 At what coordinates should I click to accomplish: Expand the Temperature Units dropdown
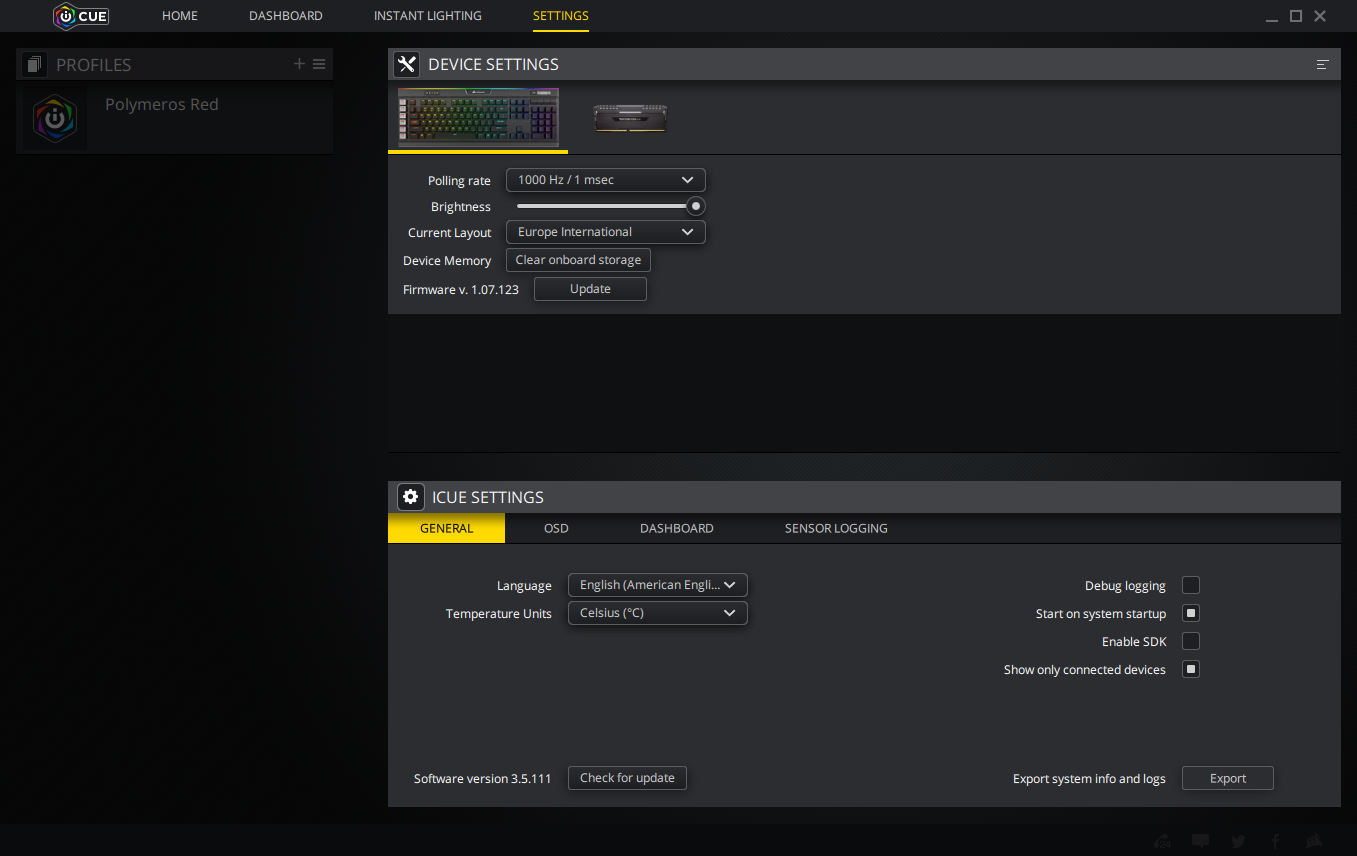(x=657, y=613)
